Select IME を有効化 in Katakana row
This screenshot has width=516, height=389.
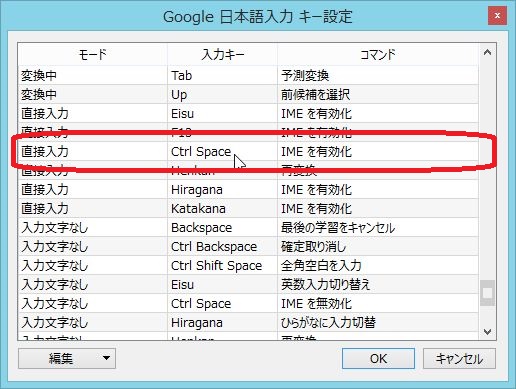click(x=378, y=209)
